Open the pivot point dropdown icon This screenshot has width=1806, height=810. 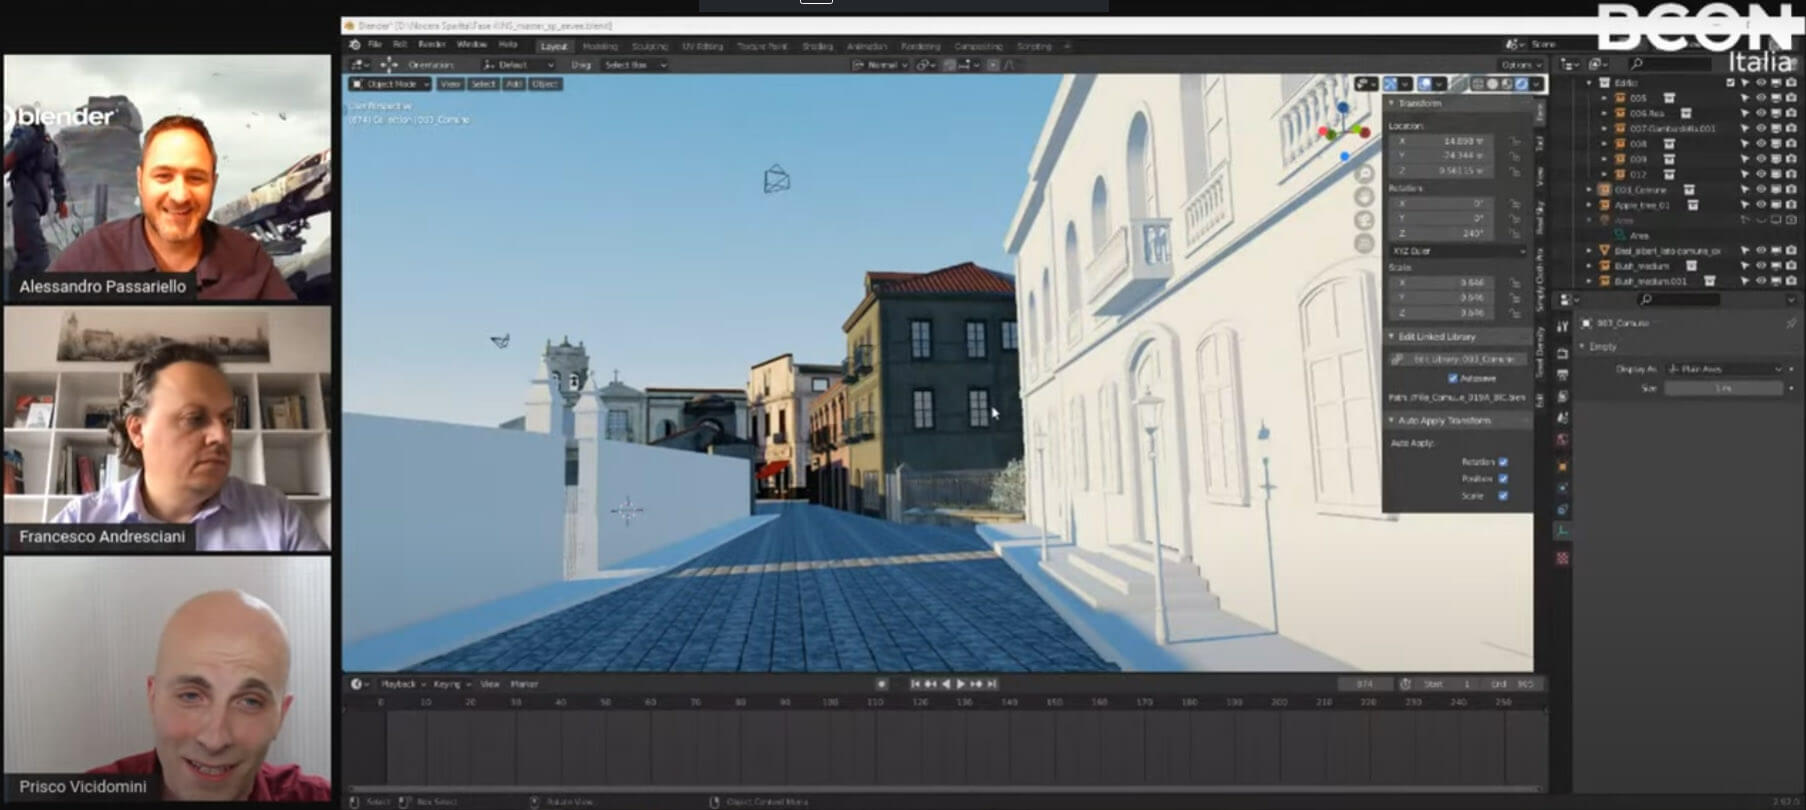pyautogui.click(x=926, y=65)
